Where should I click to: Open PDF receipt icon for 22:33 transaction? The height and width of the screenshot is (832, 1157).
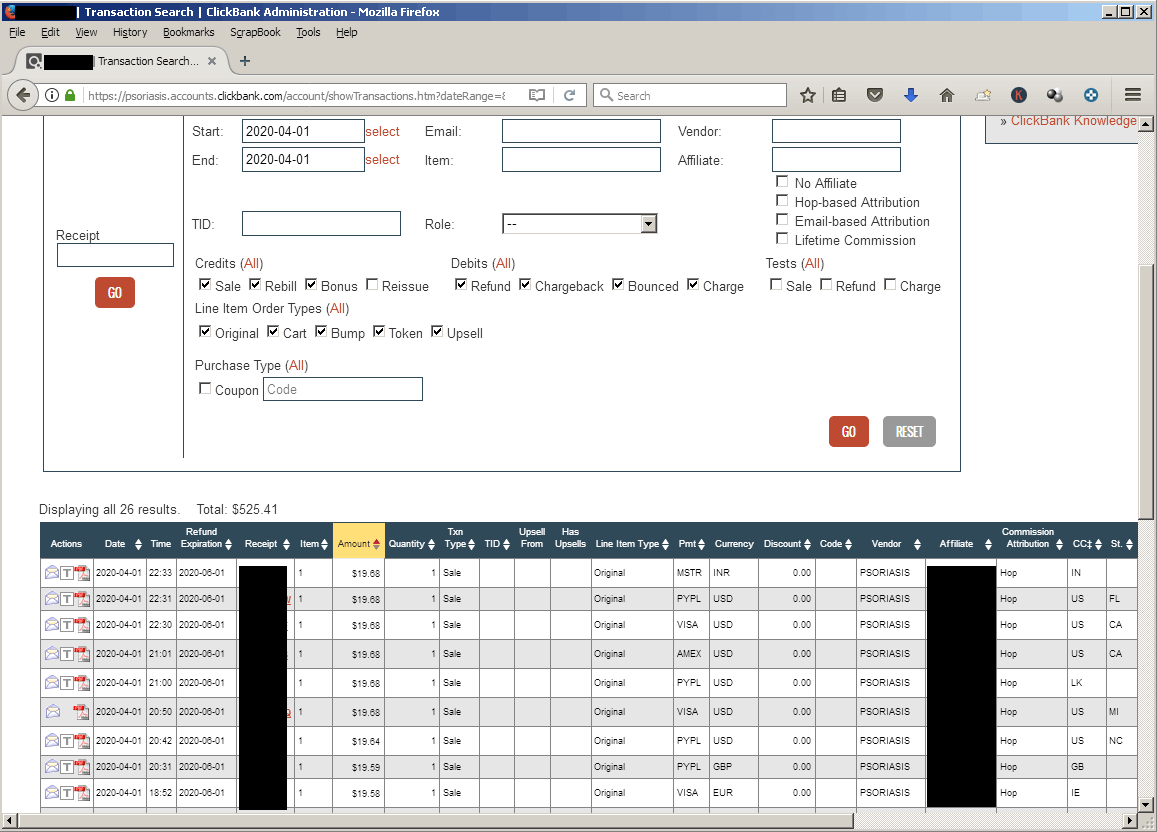coord(82,572)
